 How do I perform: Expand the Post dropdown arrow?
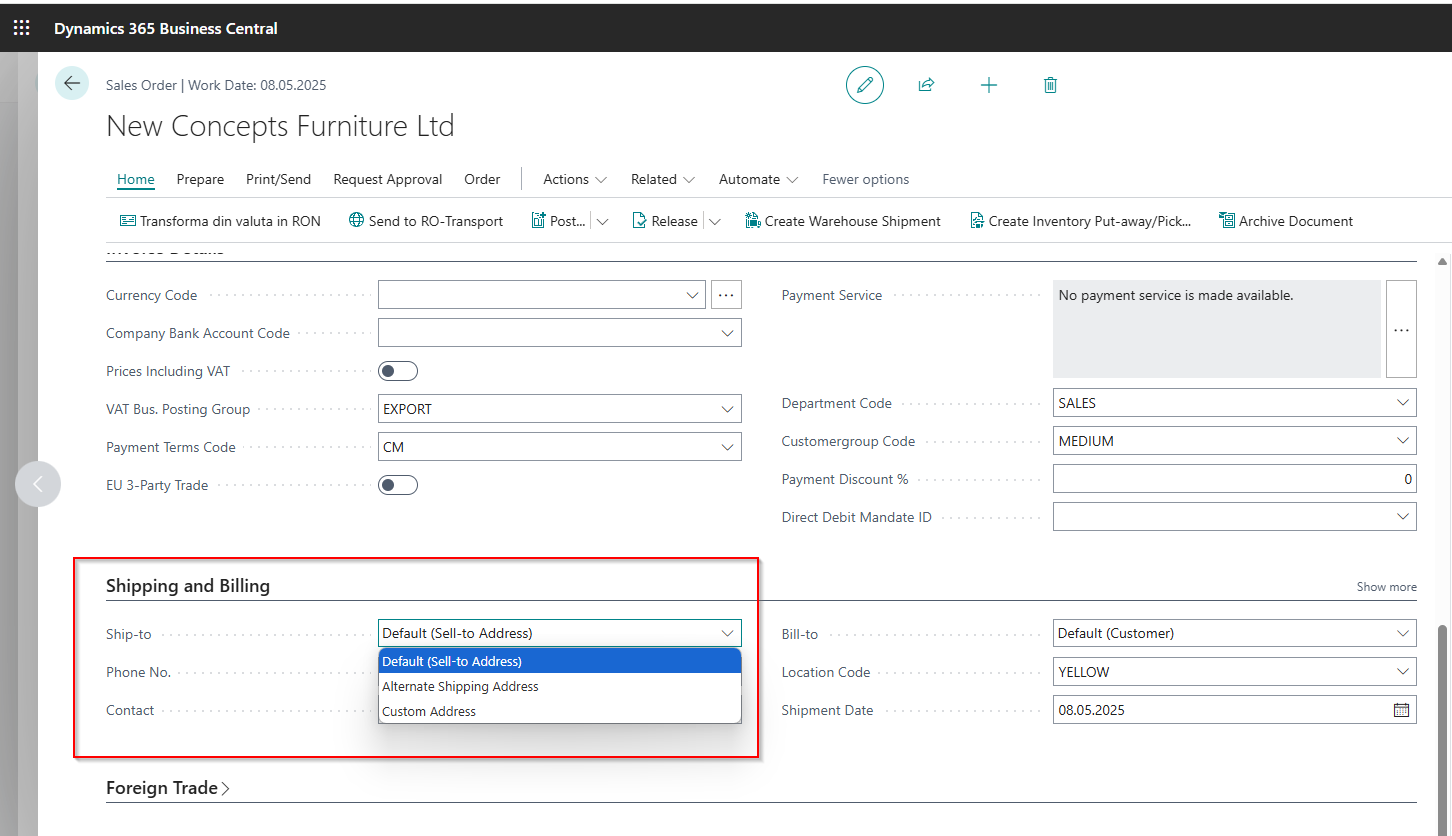point(602,222)
